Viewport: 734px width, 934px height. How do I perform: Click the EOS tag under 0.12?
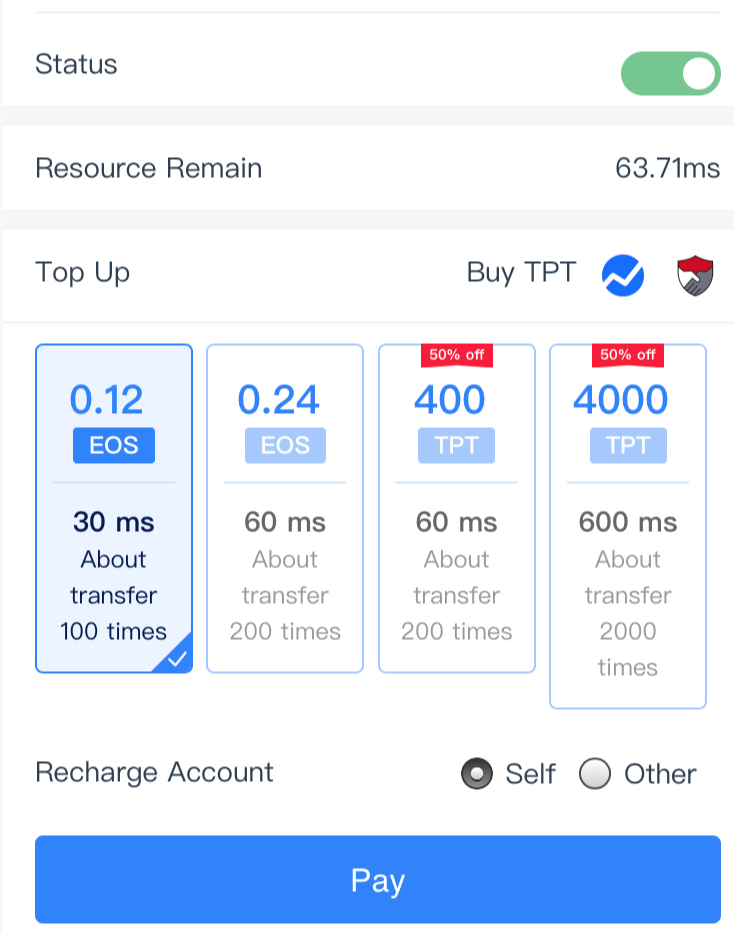(114, 445)
